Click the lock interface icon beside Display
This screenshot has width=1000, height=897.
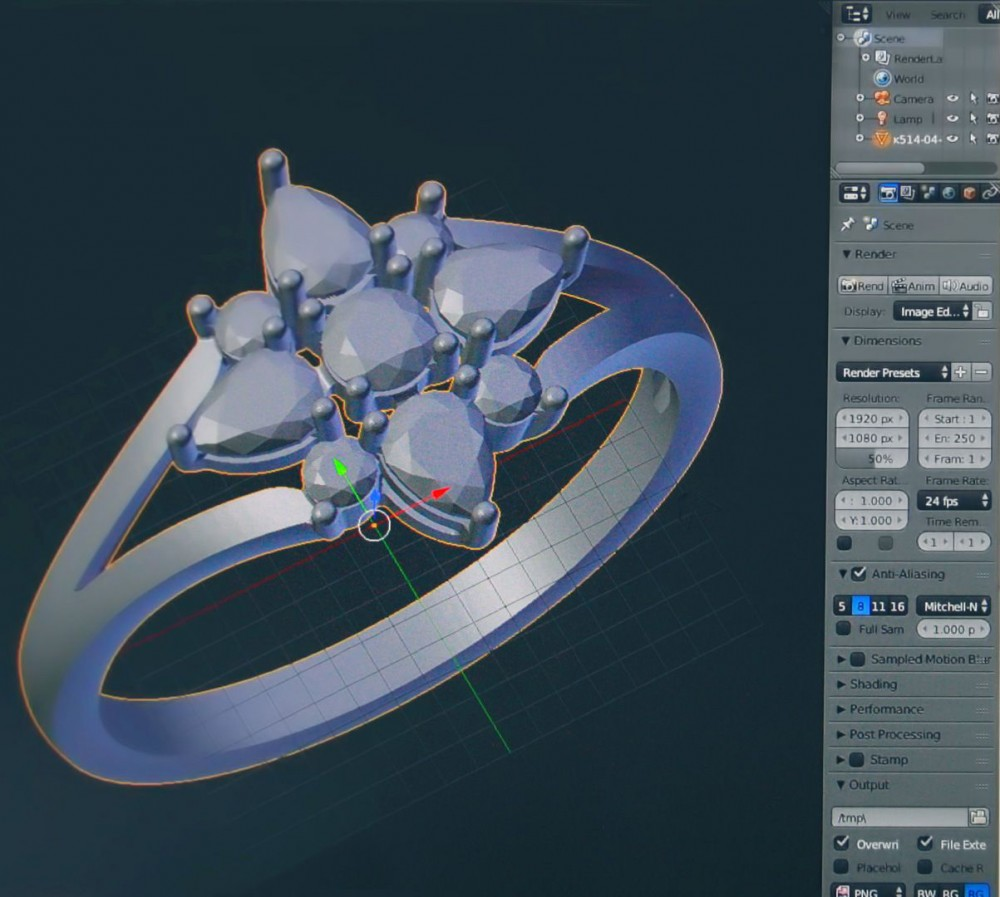tap(982, 311)
